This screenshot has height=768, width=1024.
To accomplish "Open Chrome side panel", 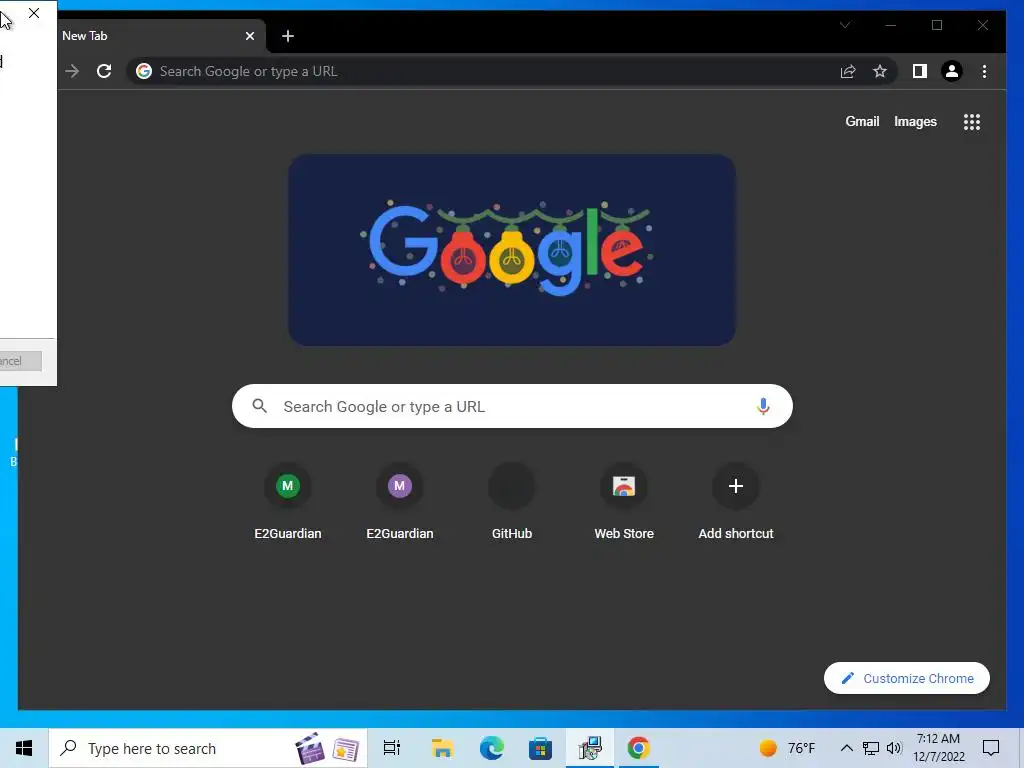I will pyautogui.click(x=920, y=71).
